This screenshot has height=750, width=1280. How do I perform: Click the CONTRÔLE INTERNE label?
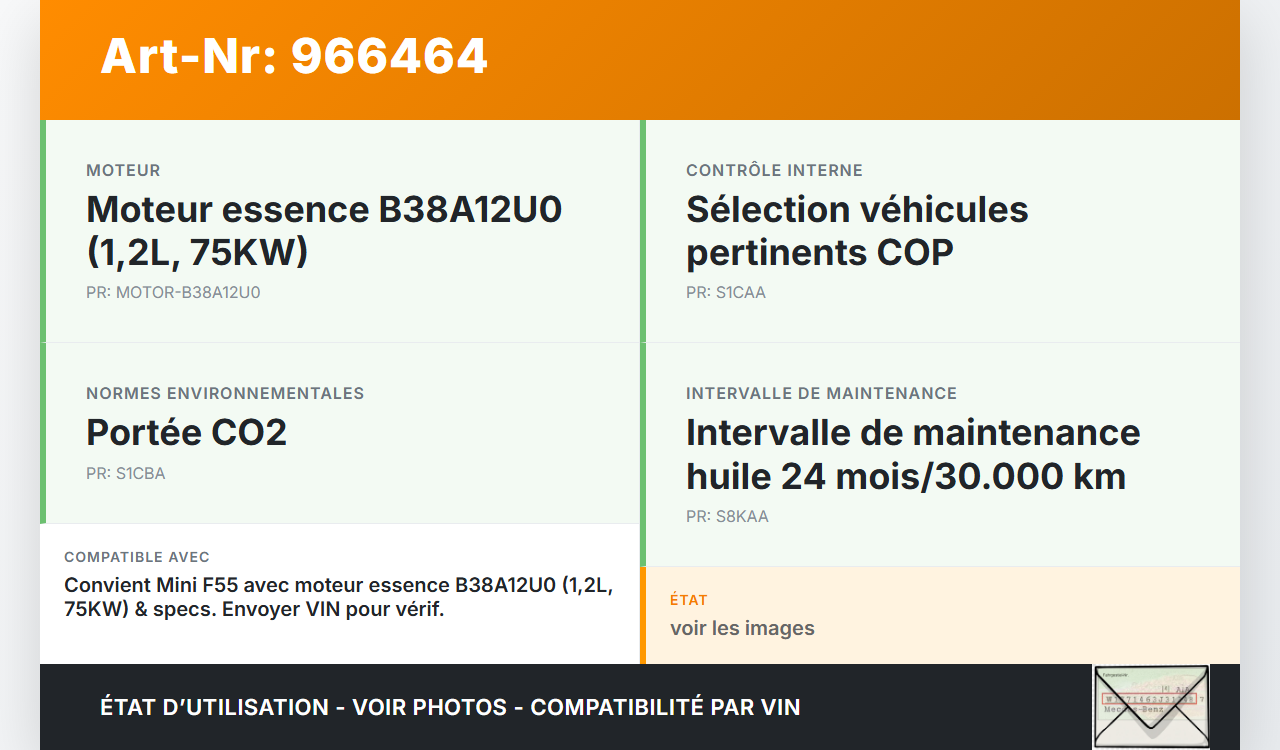point(774,171)
